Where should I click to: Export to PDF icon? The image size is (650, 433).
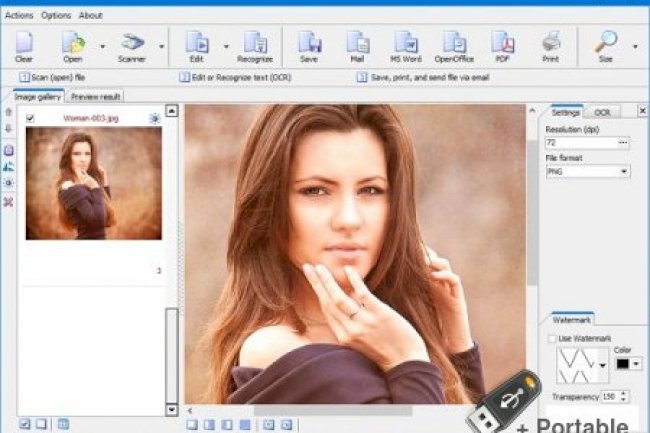click(x=502, y=44)
